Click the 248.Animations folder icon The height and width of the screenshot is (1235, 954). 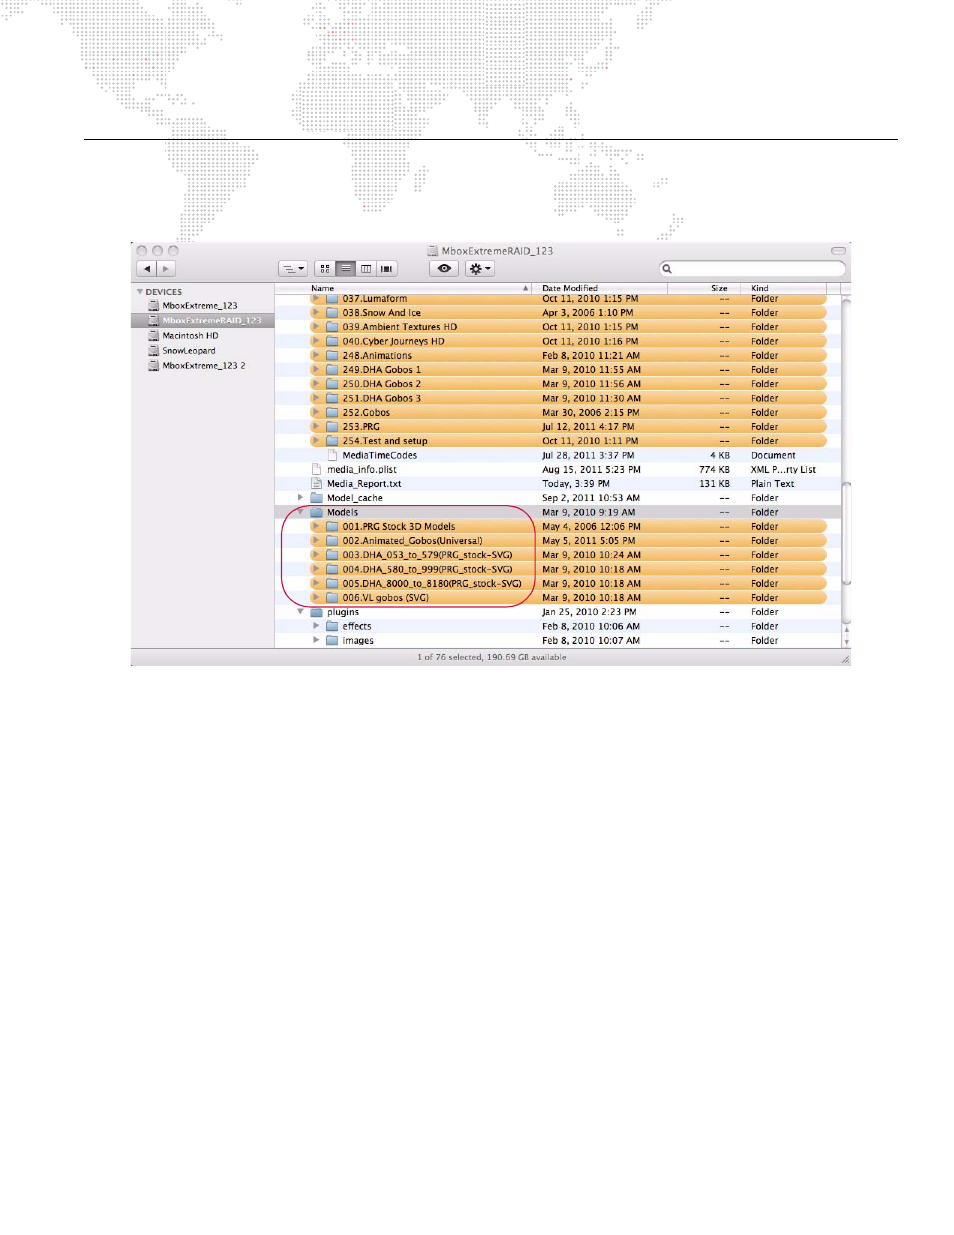[332, 355]
